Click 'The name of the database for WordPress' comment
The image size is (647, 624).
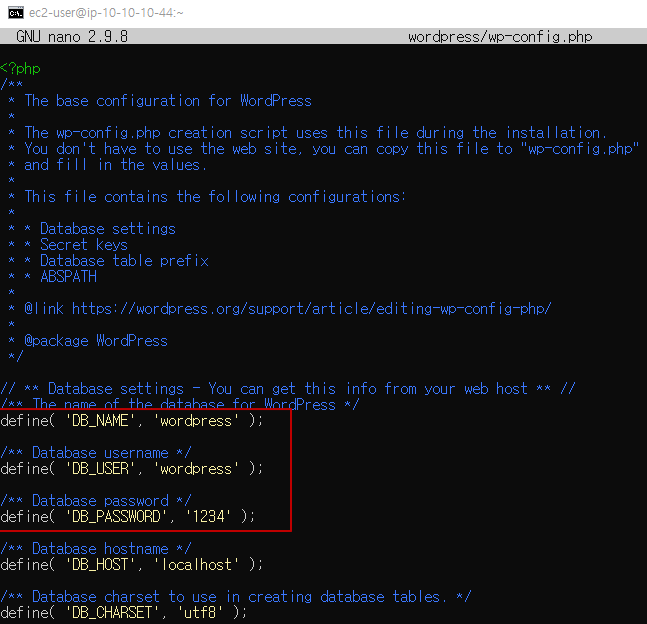pyautogui.click(x=180, y=404)
